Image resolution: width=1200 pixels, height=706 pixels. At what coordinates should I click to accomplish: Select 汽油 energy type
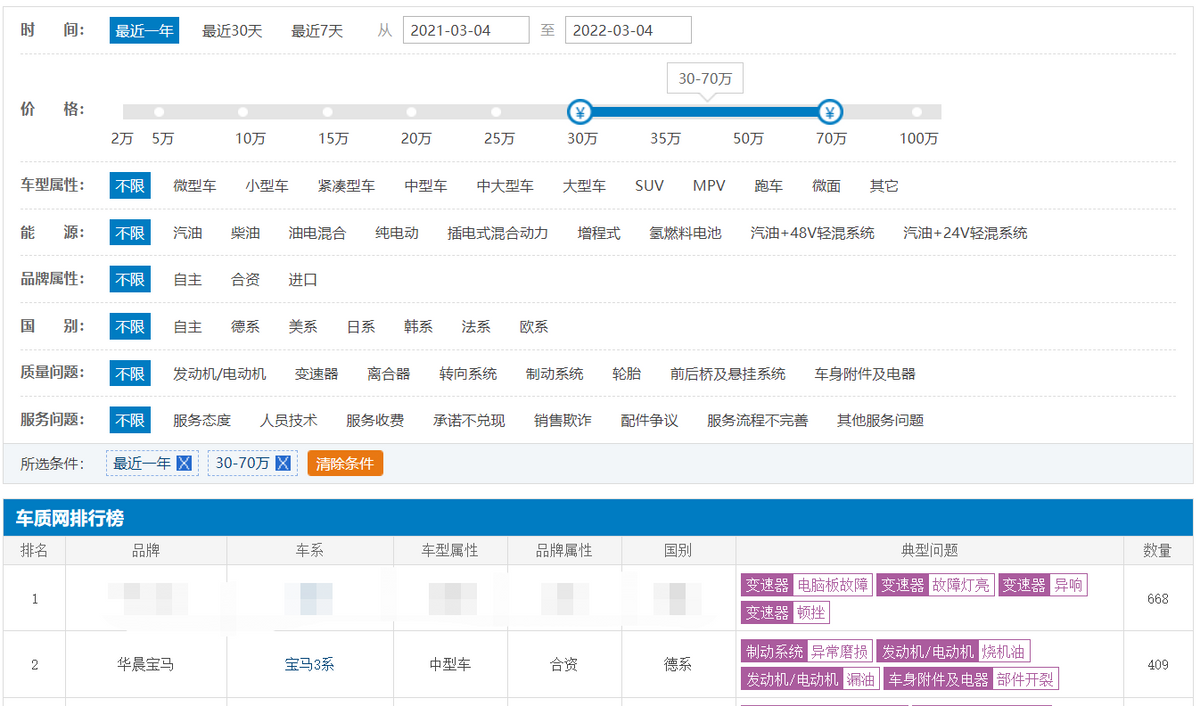click(187, 233)
